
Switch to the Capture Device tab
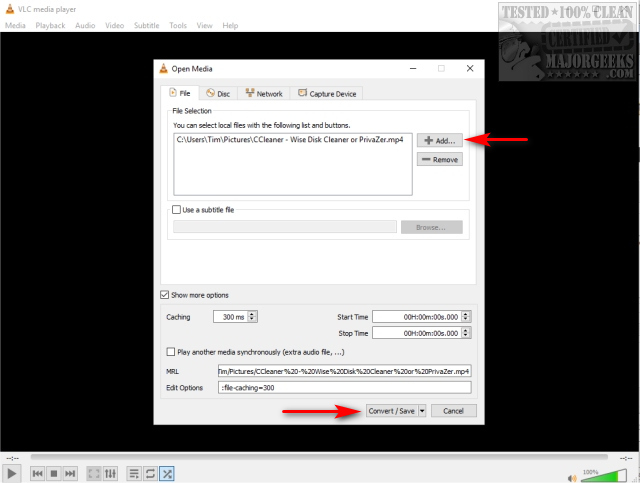point(327,93)
